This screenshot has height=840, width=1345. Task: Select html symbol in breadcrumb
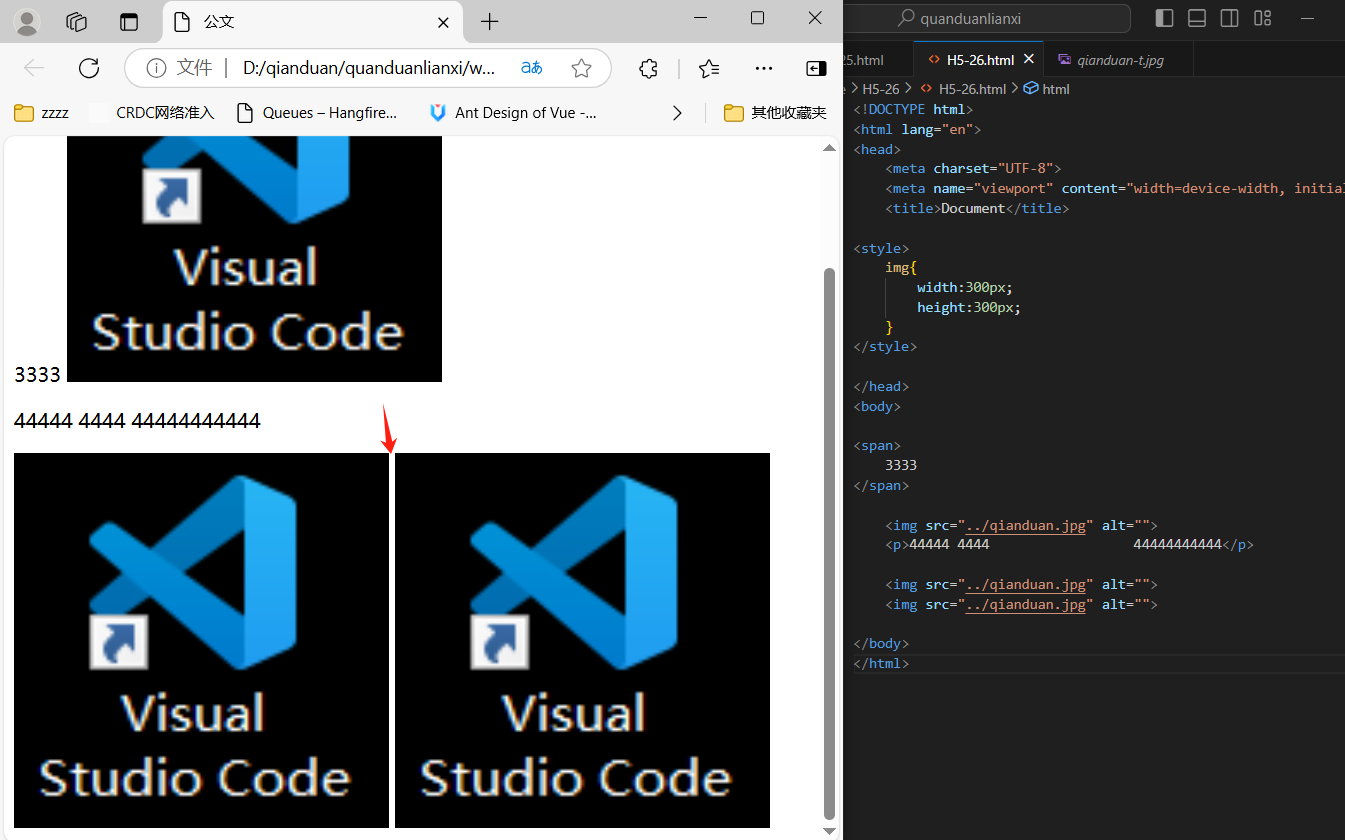(x=1047, y=89)
